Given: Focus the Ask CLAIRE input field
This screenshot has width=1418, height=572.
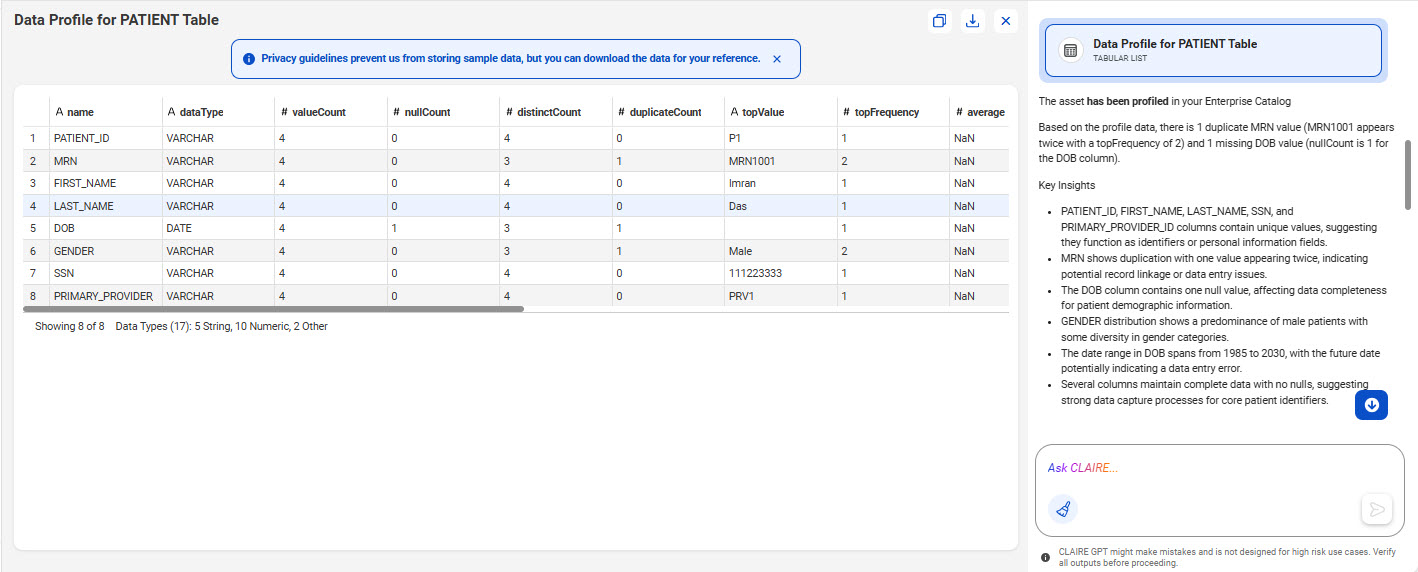Looking at the screenshot, I should click(x=1220, y=468).
